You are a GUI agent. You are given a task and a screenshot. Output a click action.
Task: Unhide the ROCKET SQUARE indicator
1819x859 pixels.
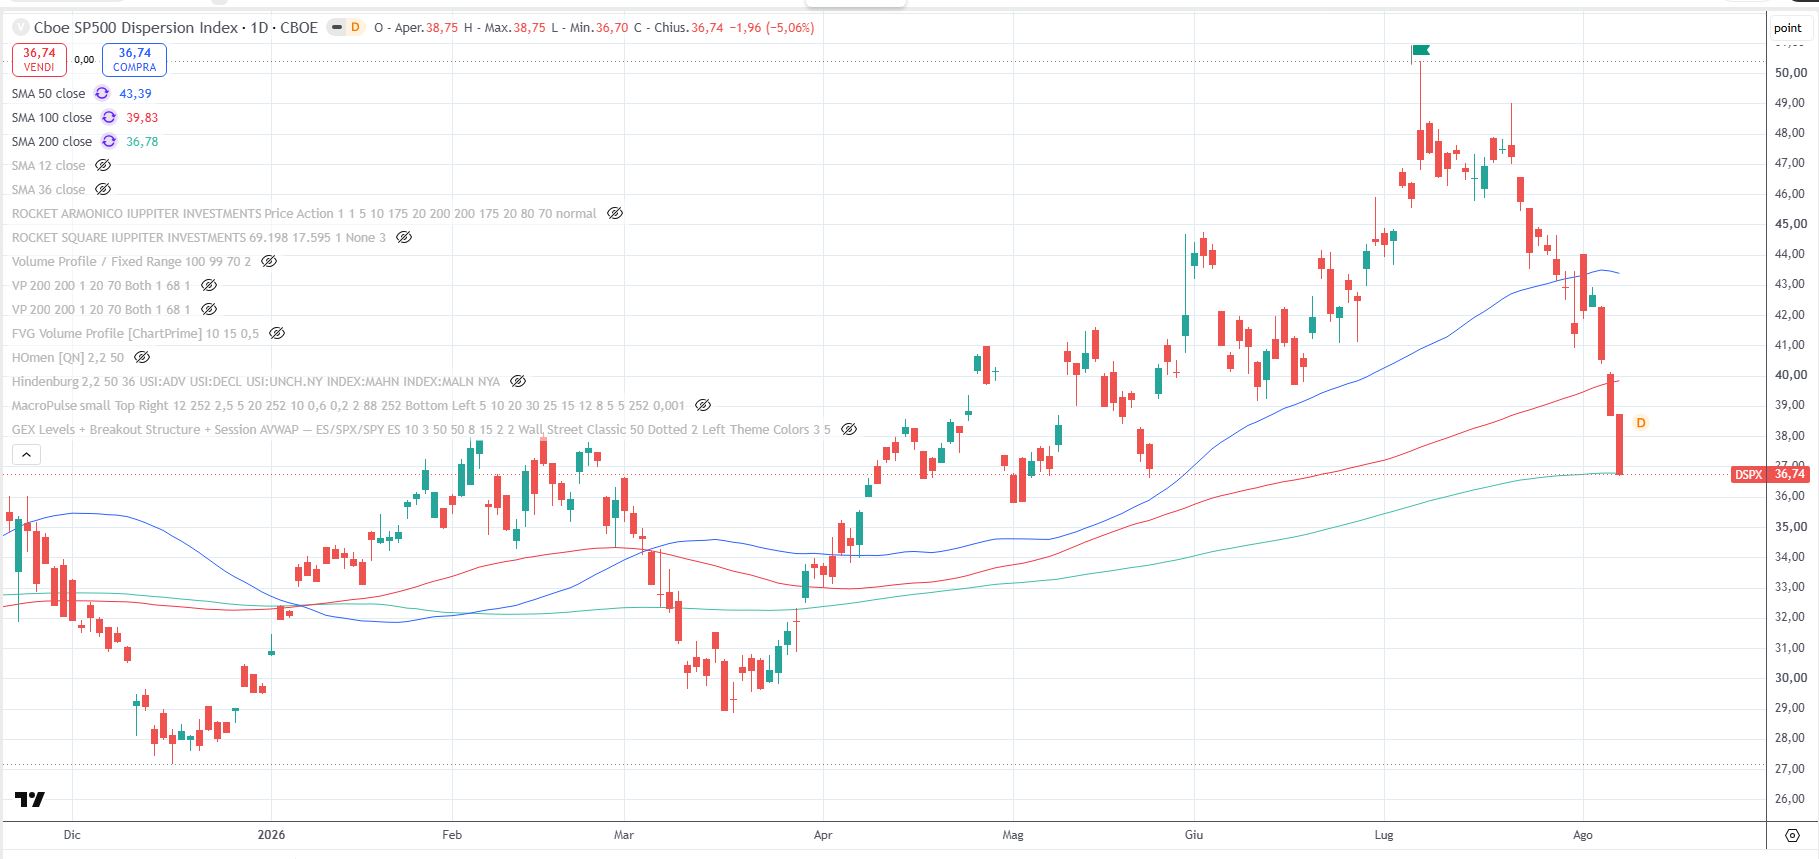(x=404, y=237)
